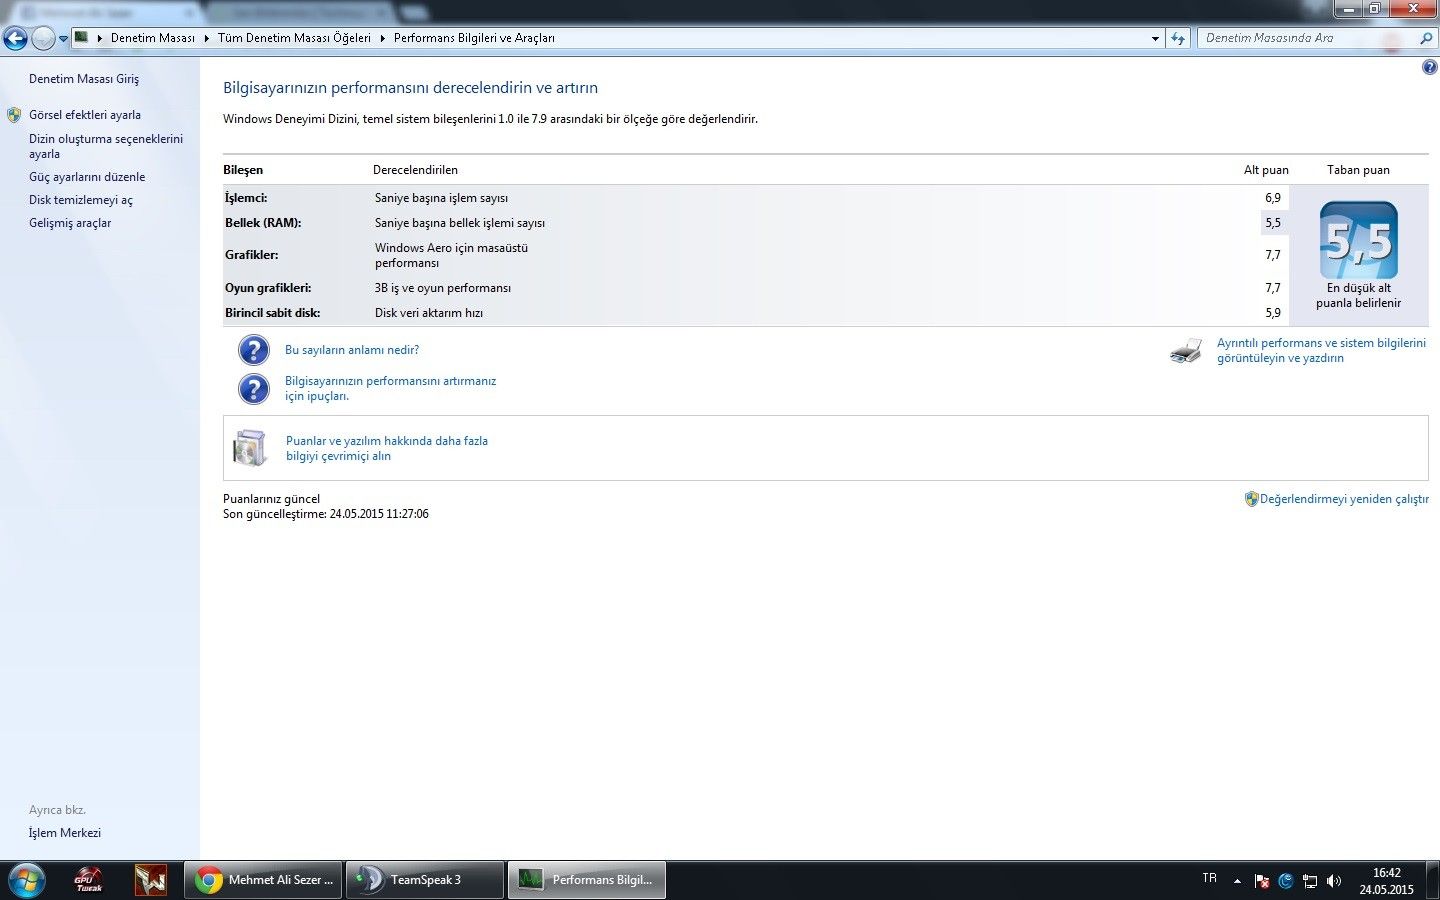Open the network icon in the system tray
This screenshot has width=1440, height=900.
(x=1310, y=881)
